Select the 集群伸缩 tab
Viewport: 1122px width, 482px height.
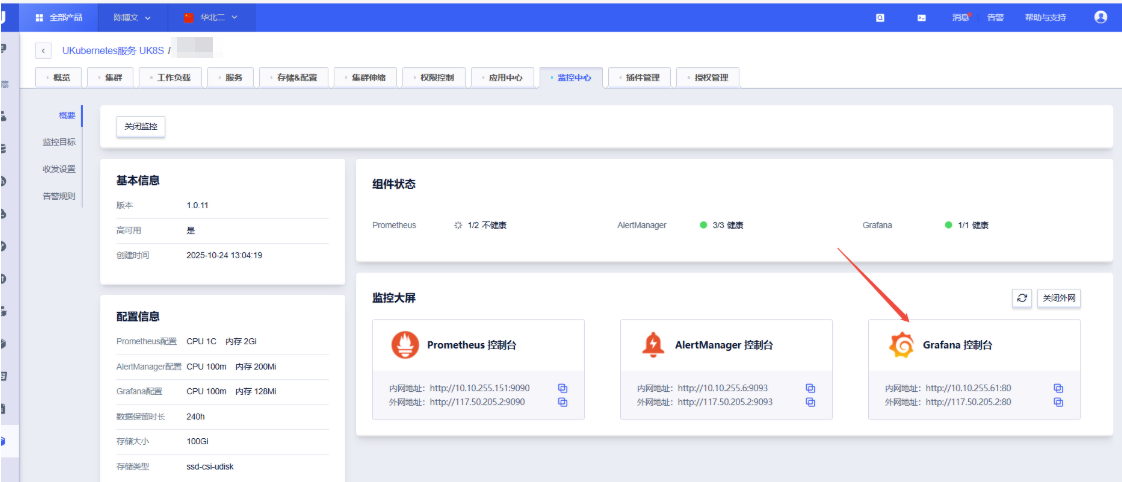pos(365,77)
